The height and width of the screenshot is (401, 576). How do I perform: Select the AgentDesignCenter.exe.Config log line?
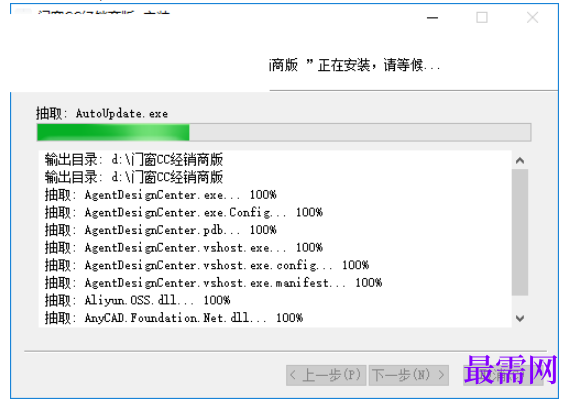(184, 213)
